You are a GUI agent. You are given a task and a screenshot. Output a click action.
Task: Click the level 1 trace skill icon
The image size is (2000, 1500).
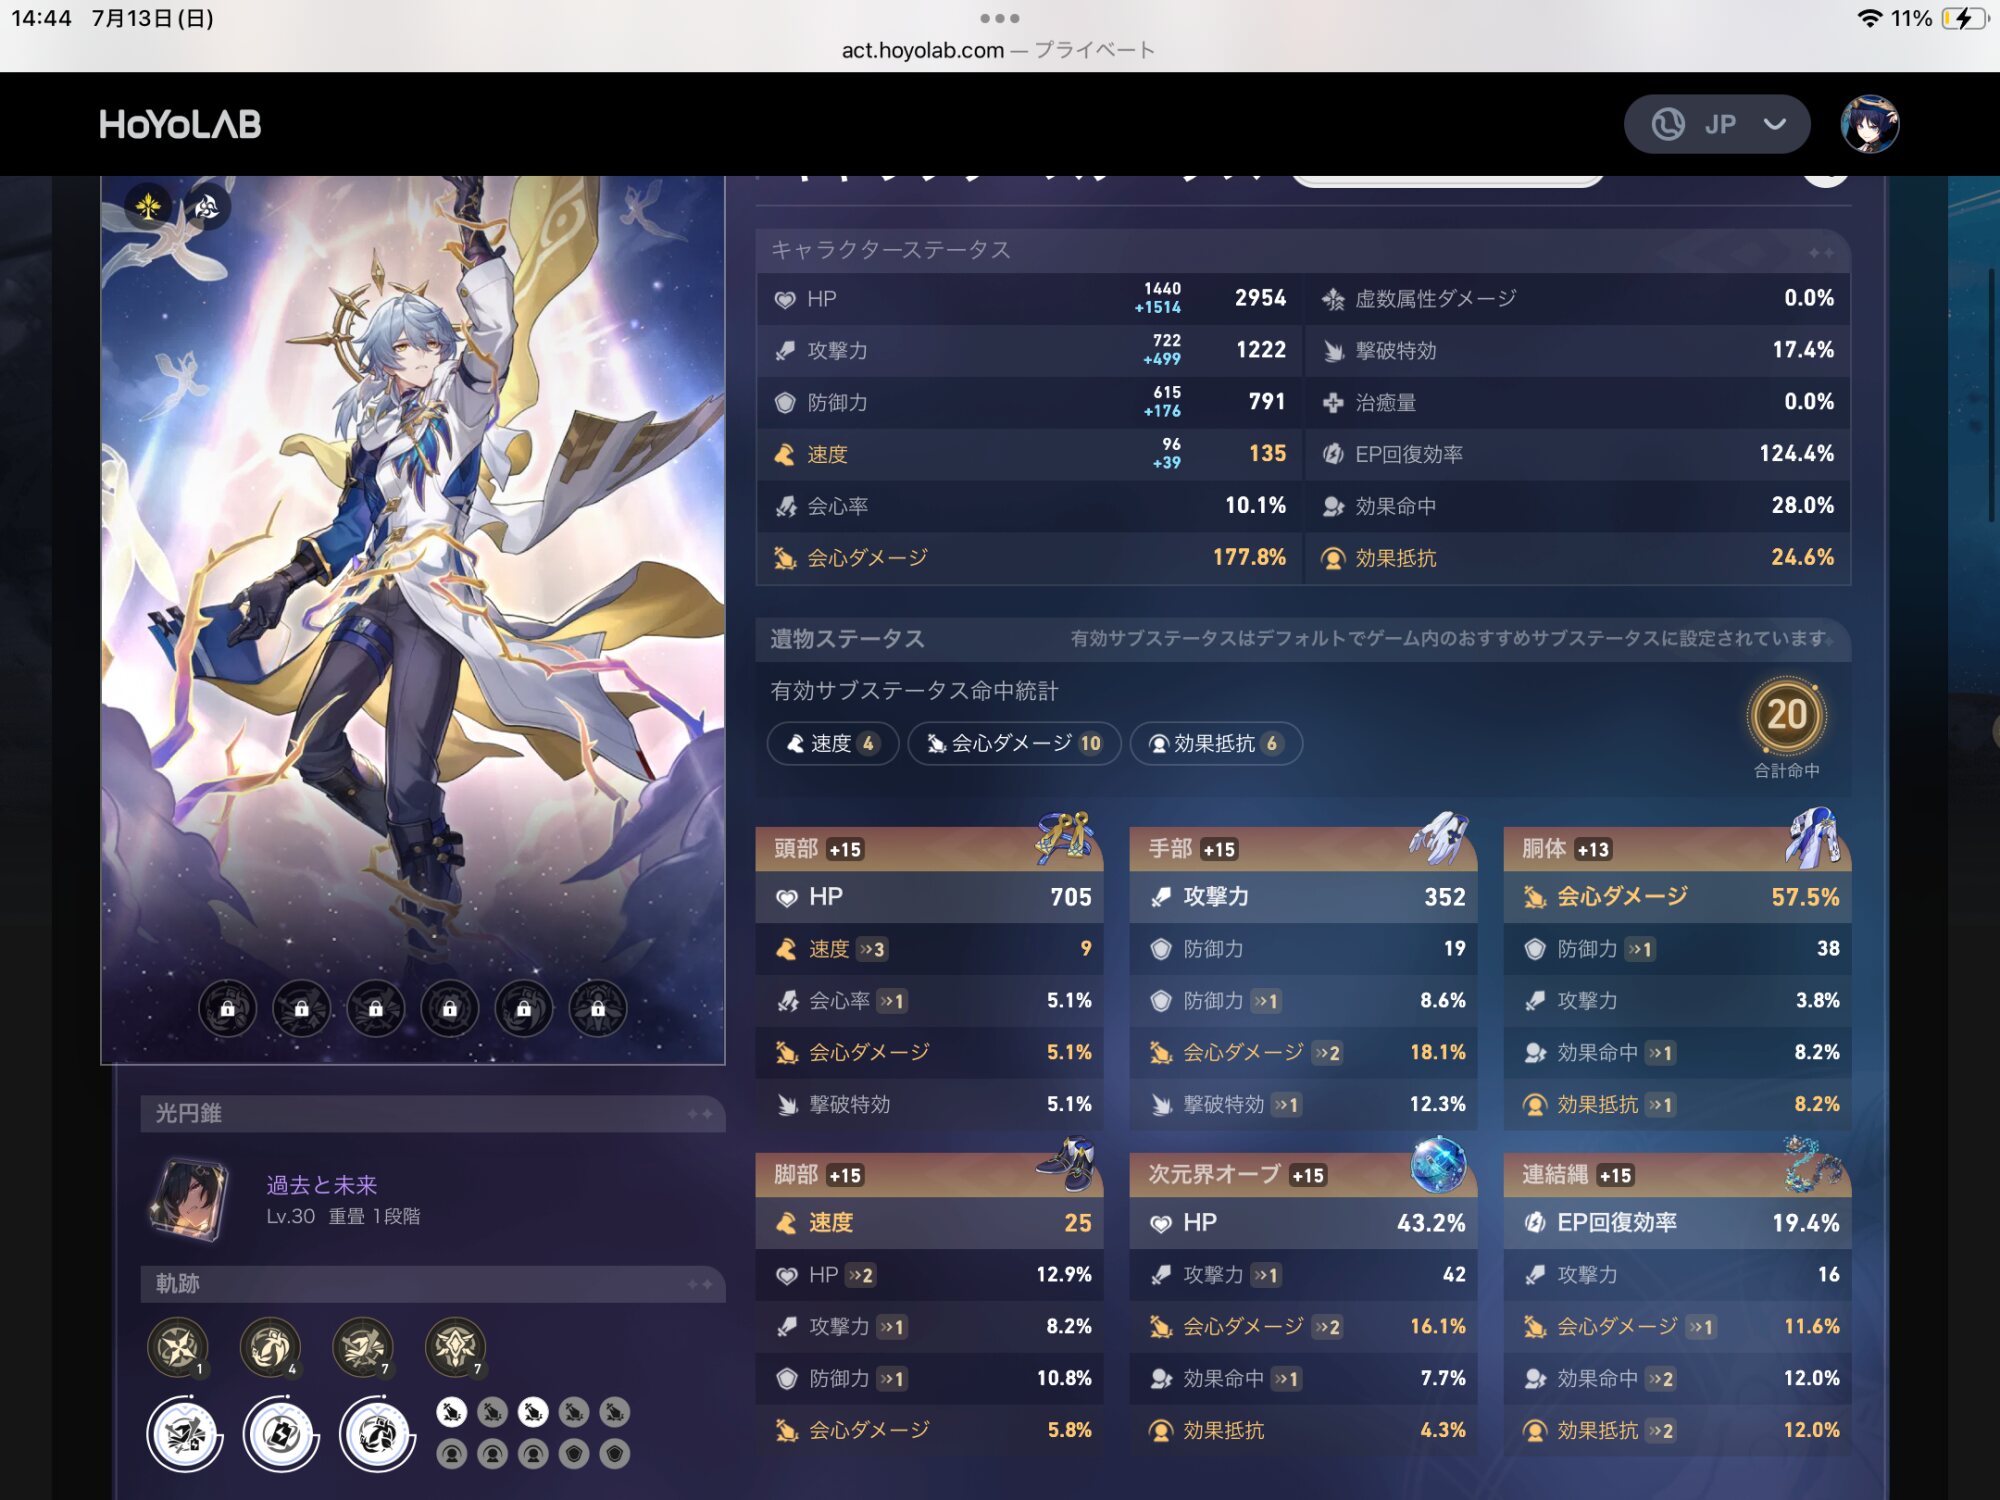pyautogui.click(x=178, y=1348)
